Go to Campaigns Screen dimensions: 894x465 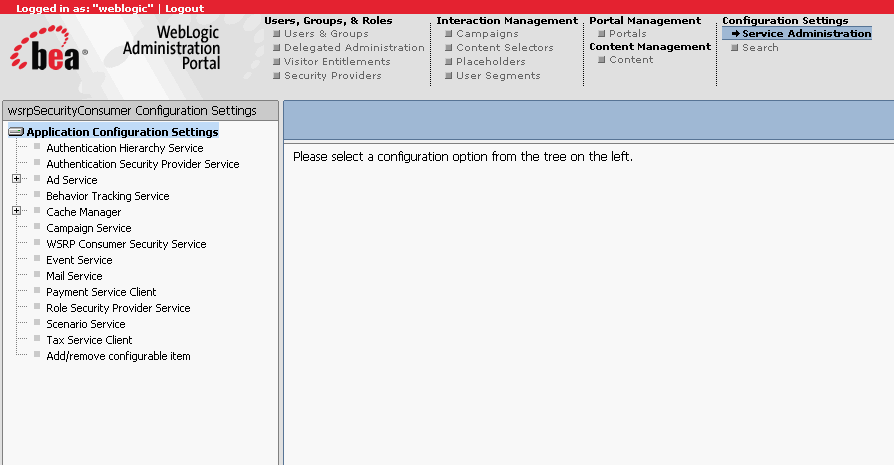(487, 34)
